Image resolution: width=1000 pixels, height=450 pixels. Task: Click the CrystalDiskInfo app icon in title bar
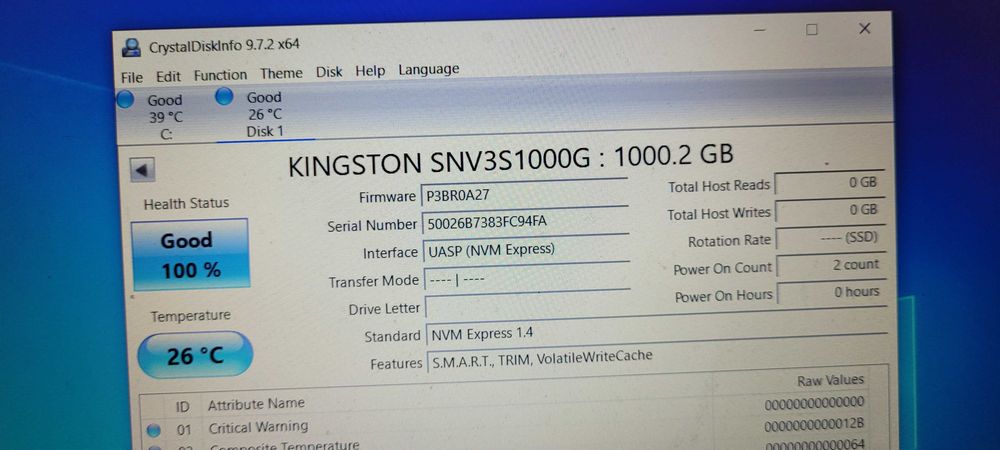[x=131, y=47]
